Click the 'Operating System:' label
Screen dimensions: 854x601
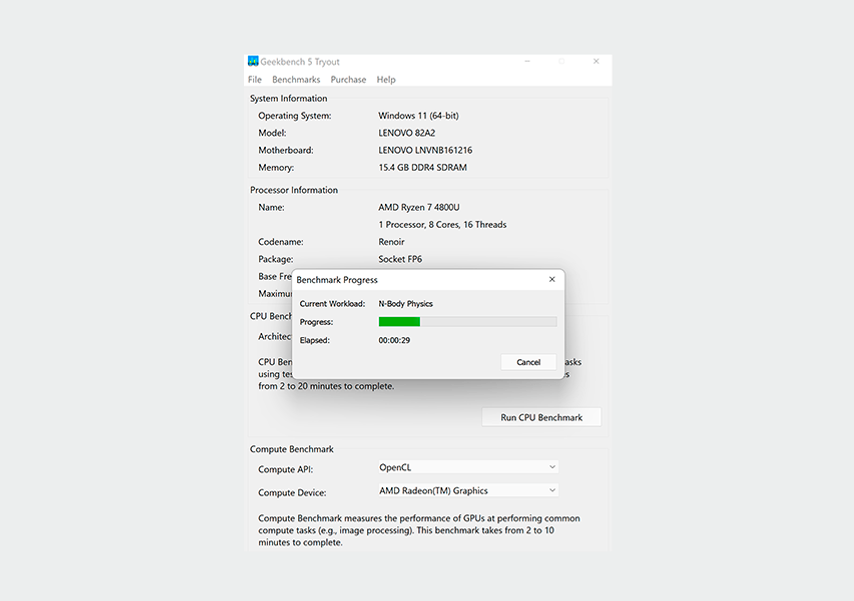click(295, 116)
